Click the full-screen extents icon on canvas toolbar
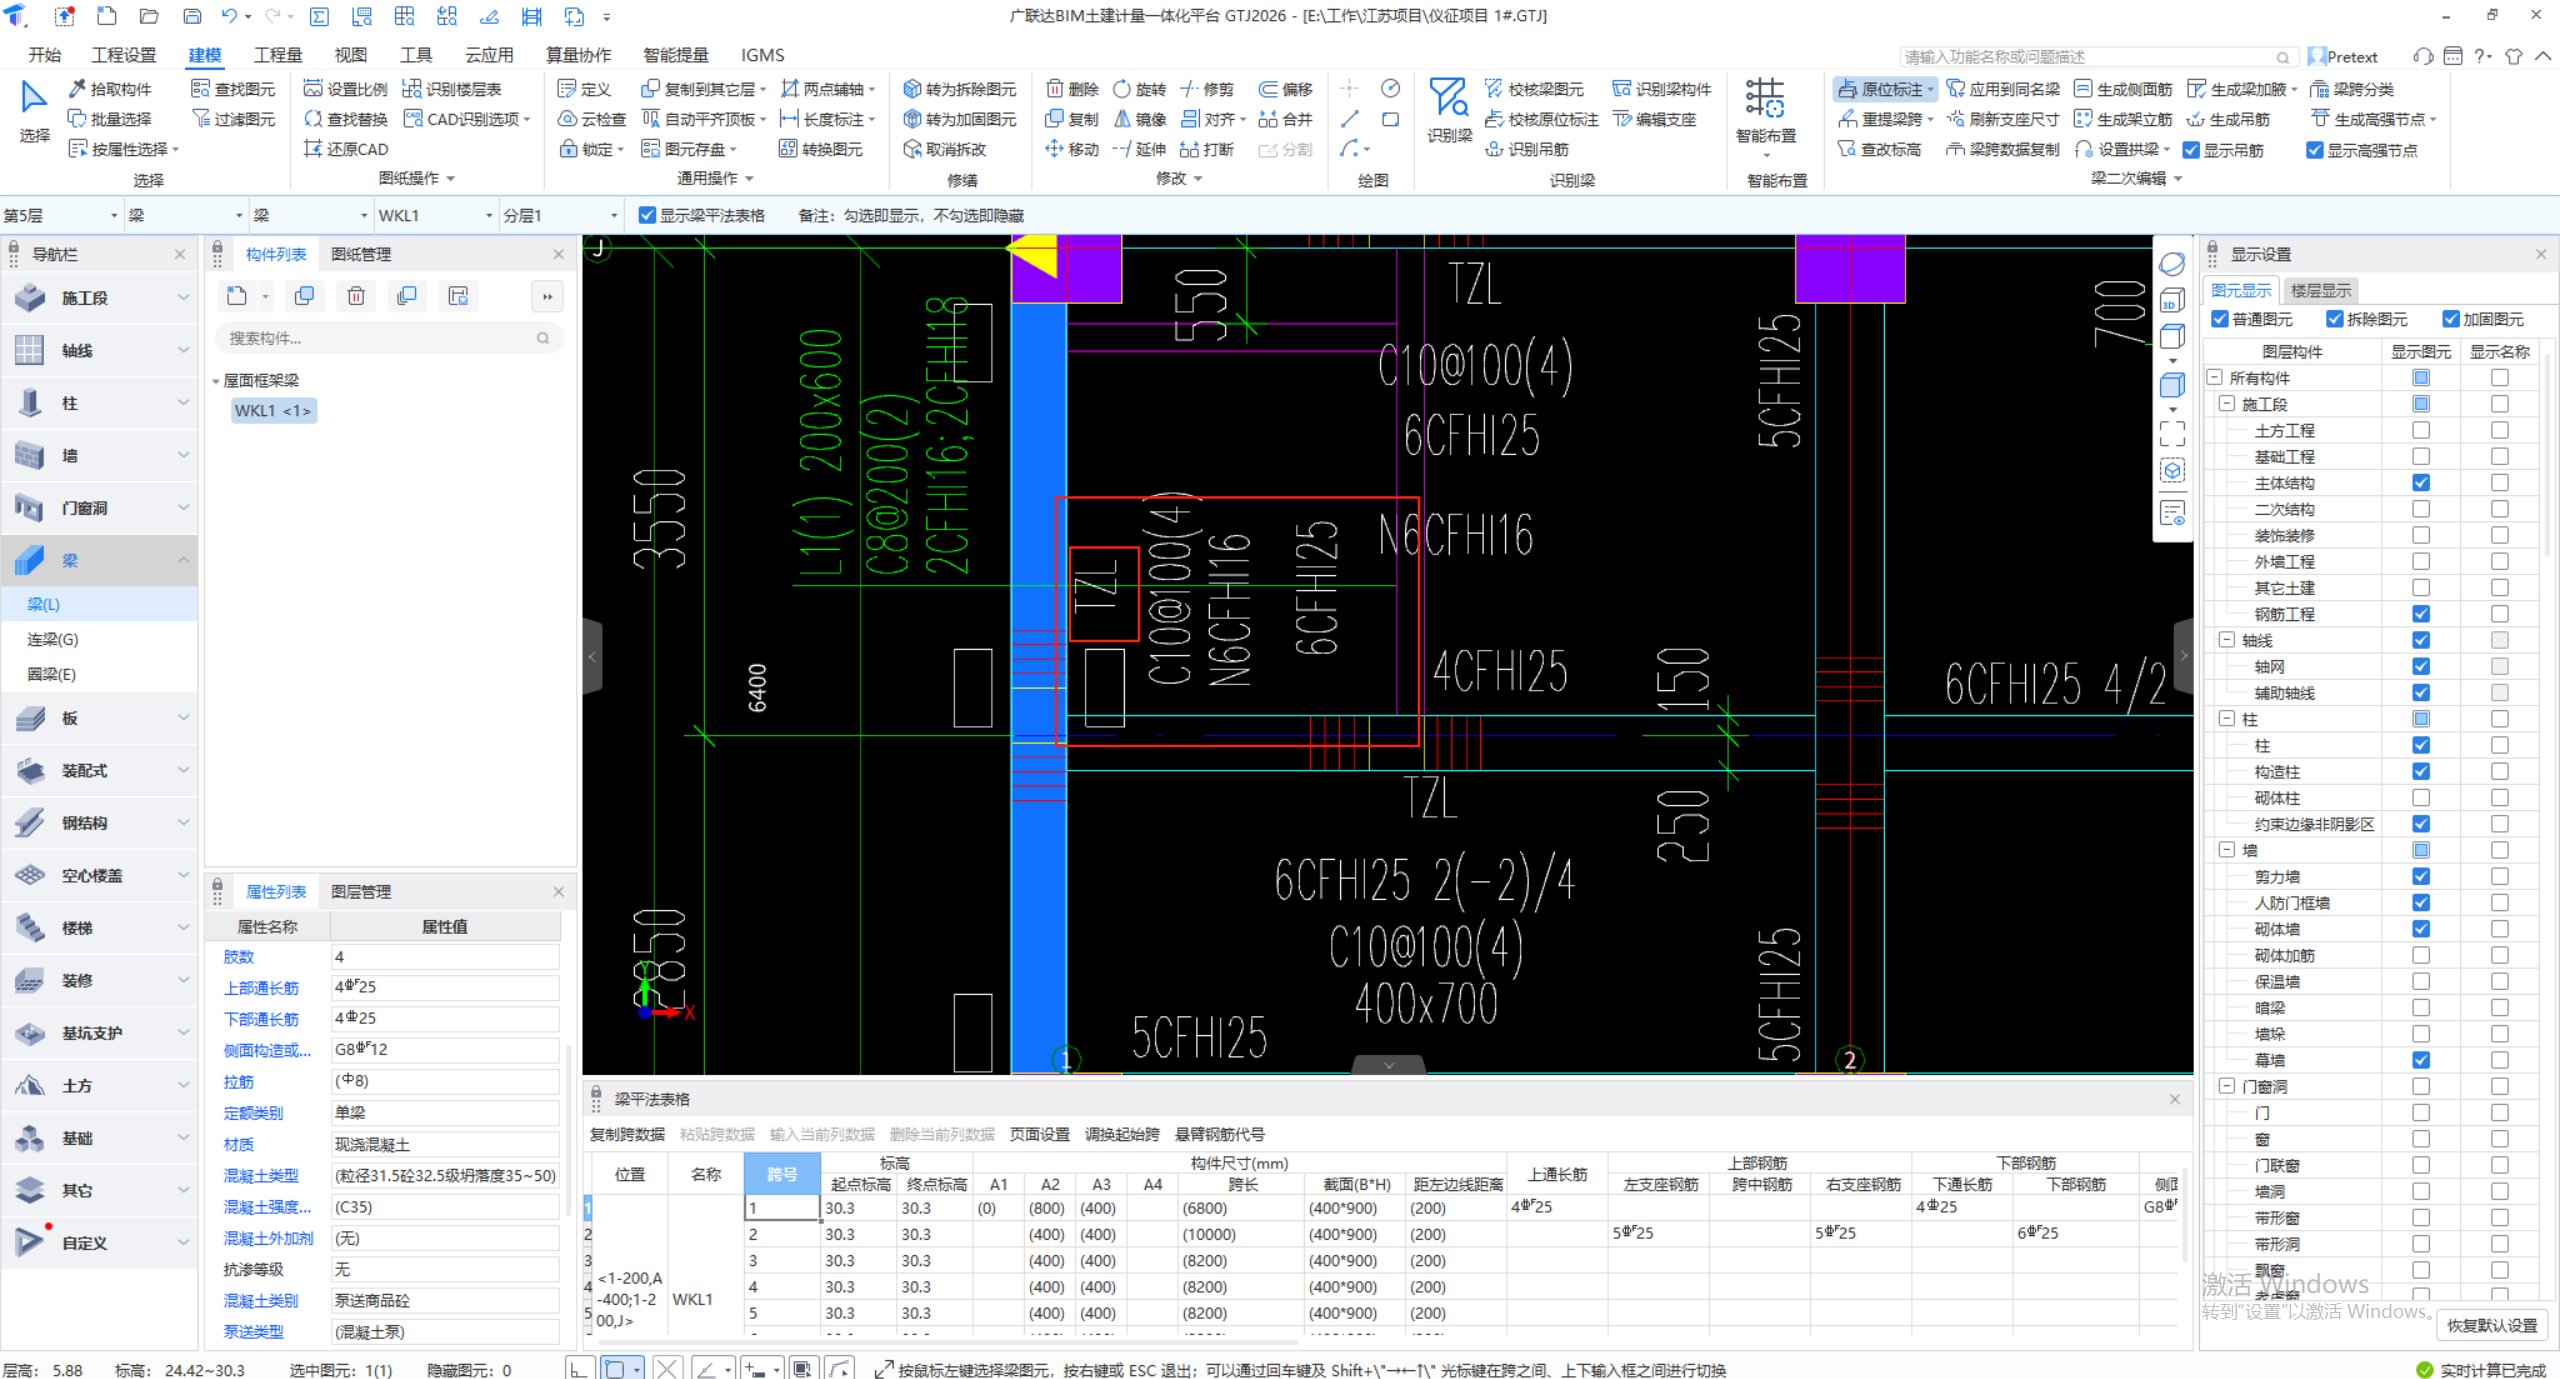Screen dimensions: 2560x1379 (2172, 433)
